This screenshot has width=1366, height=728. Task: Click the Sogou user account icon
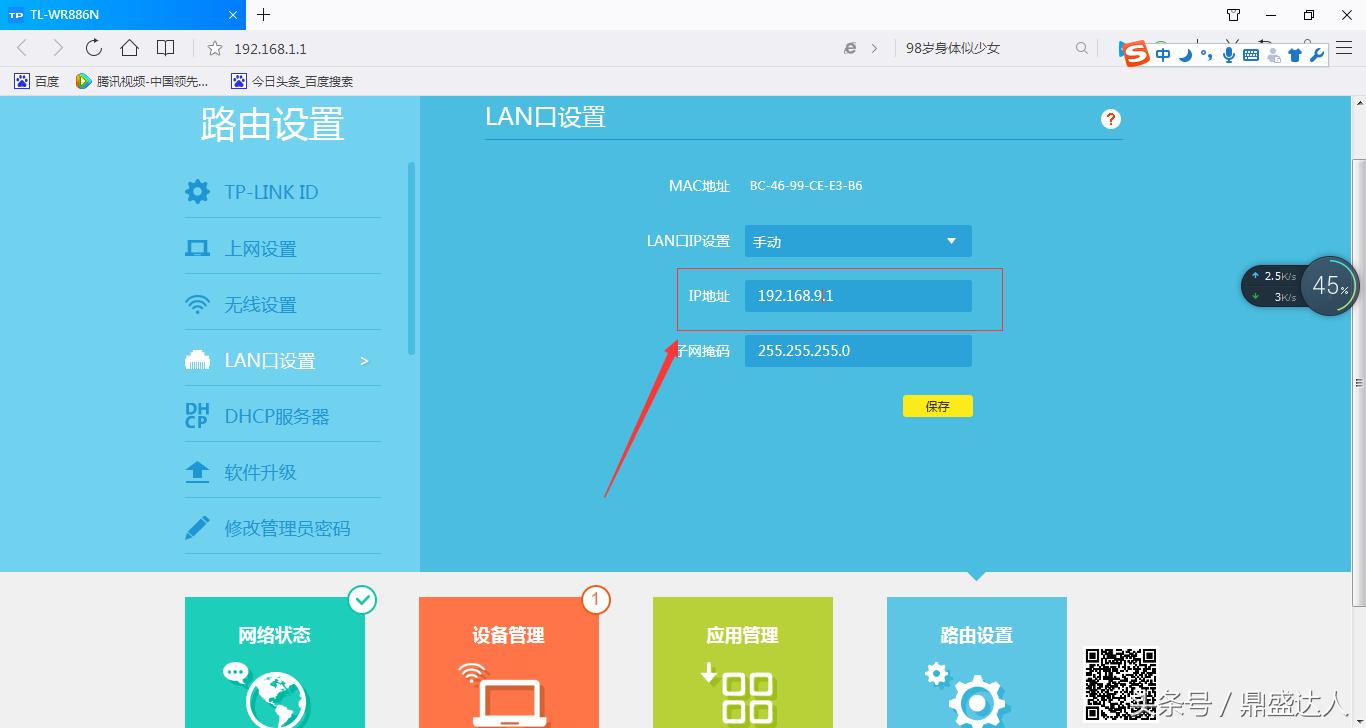(1273, 55)
